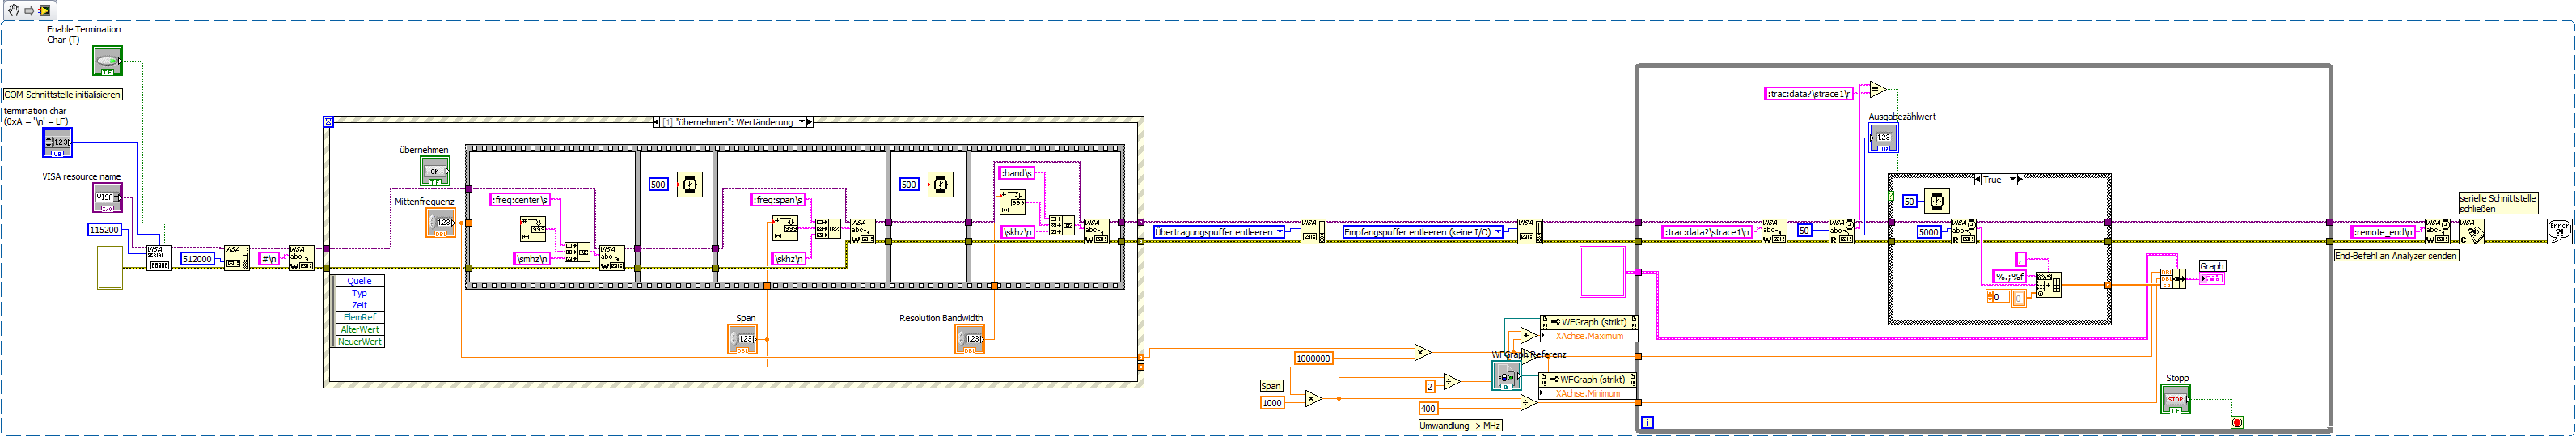Click the 512000 buffer size constant
2576x437 pixels.
click(197, 259)
